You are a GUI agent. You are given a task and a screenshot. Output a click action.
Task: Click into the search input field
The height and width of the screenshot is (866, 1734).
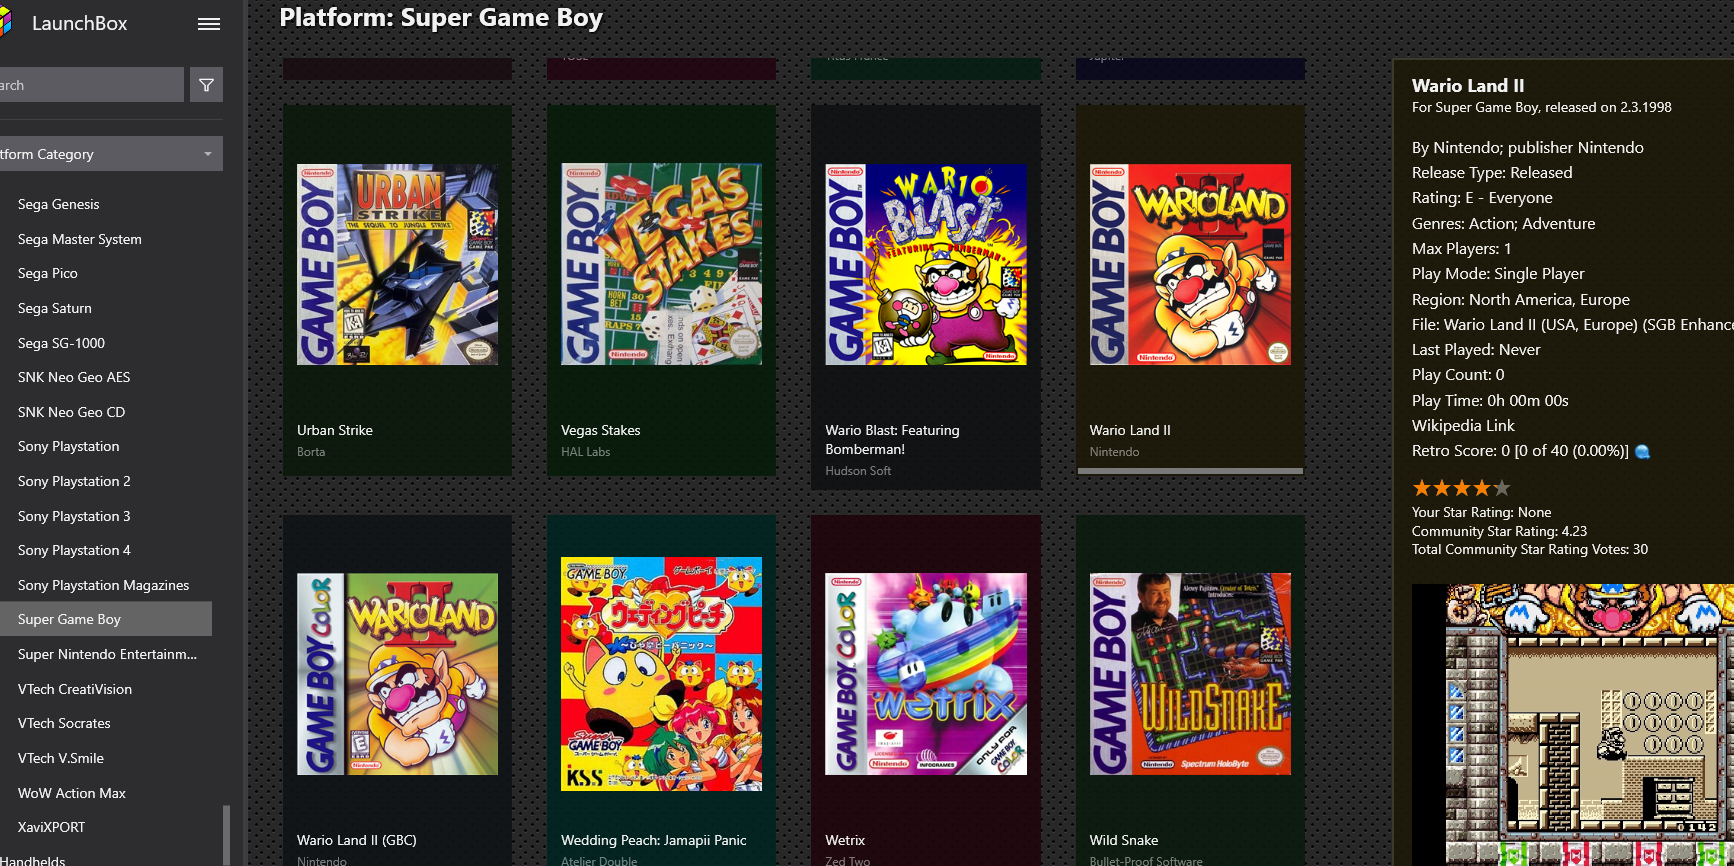tap(91, 85)
